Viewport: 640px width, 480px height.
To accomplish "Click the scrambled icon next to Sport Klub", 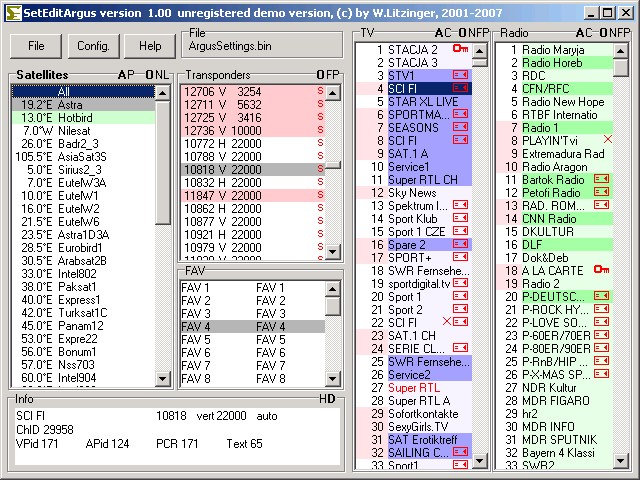I will click(460, 218).
